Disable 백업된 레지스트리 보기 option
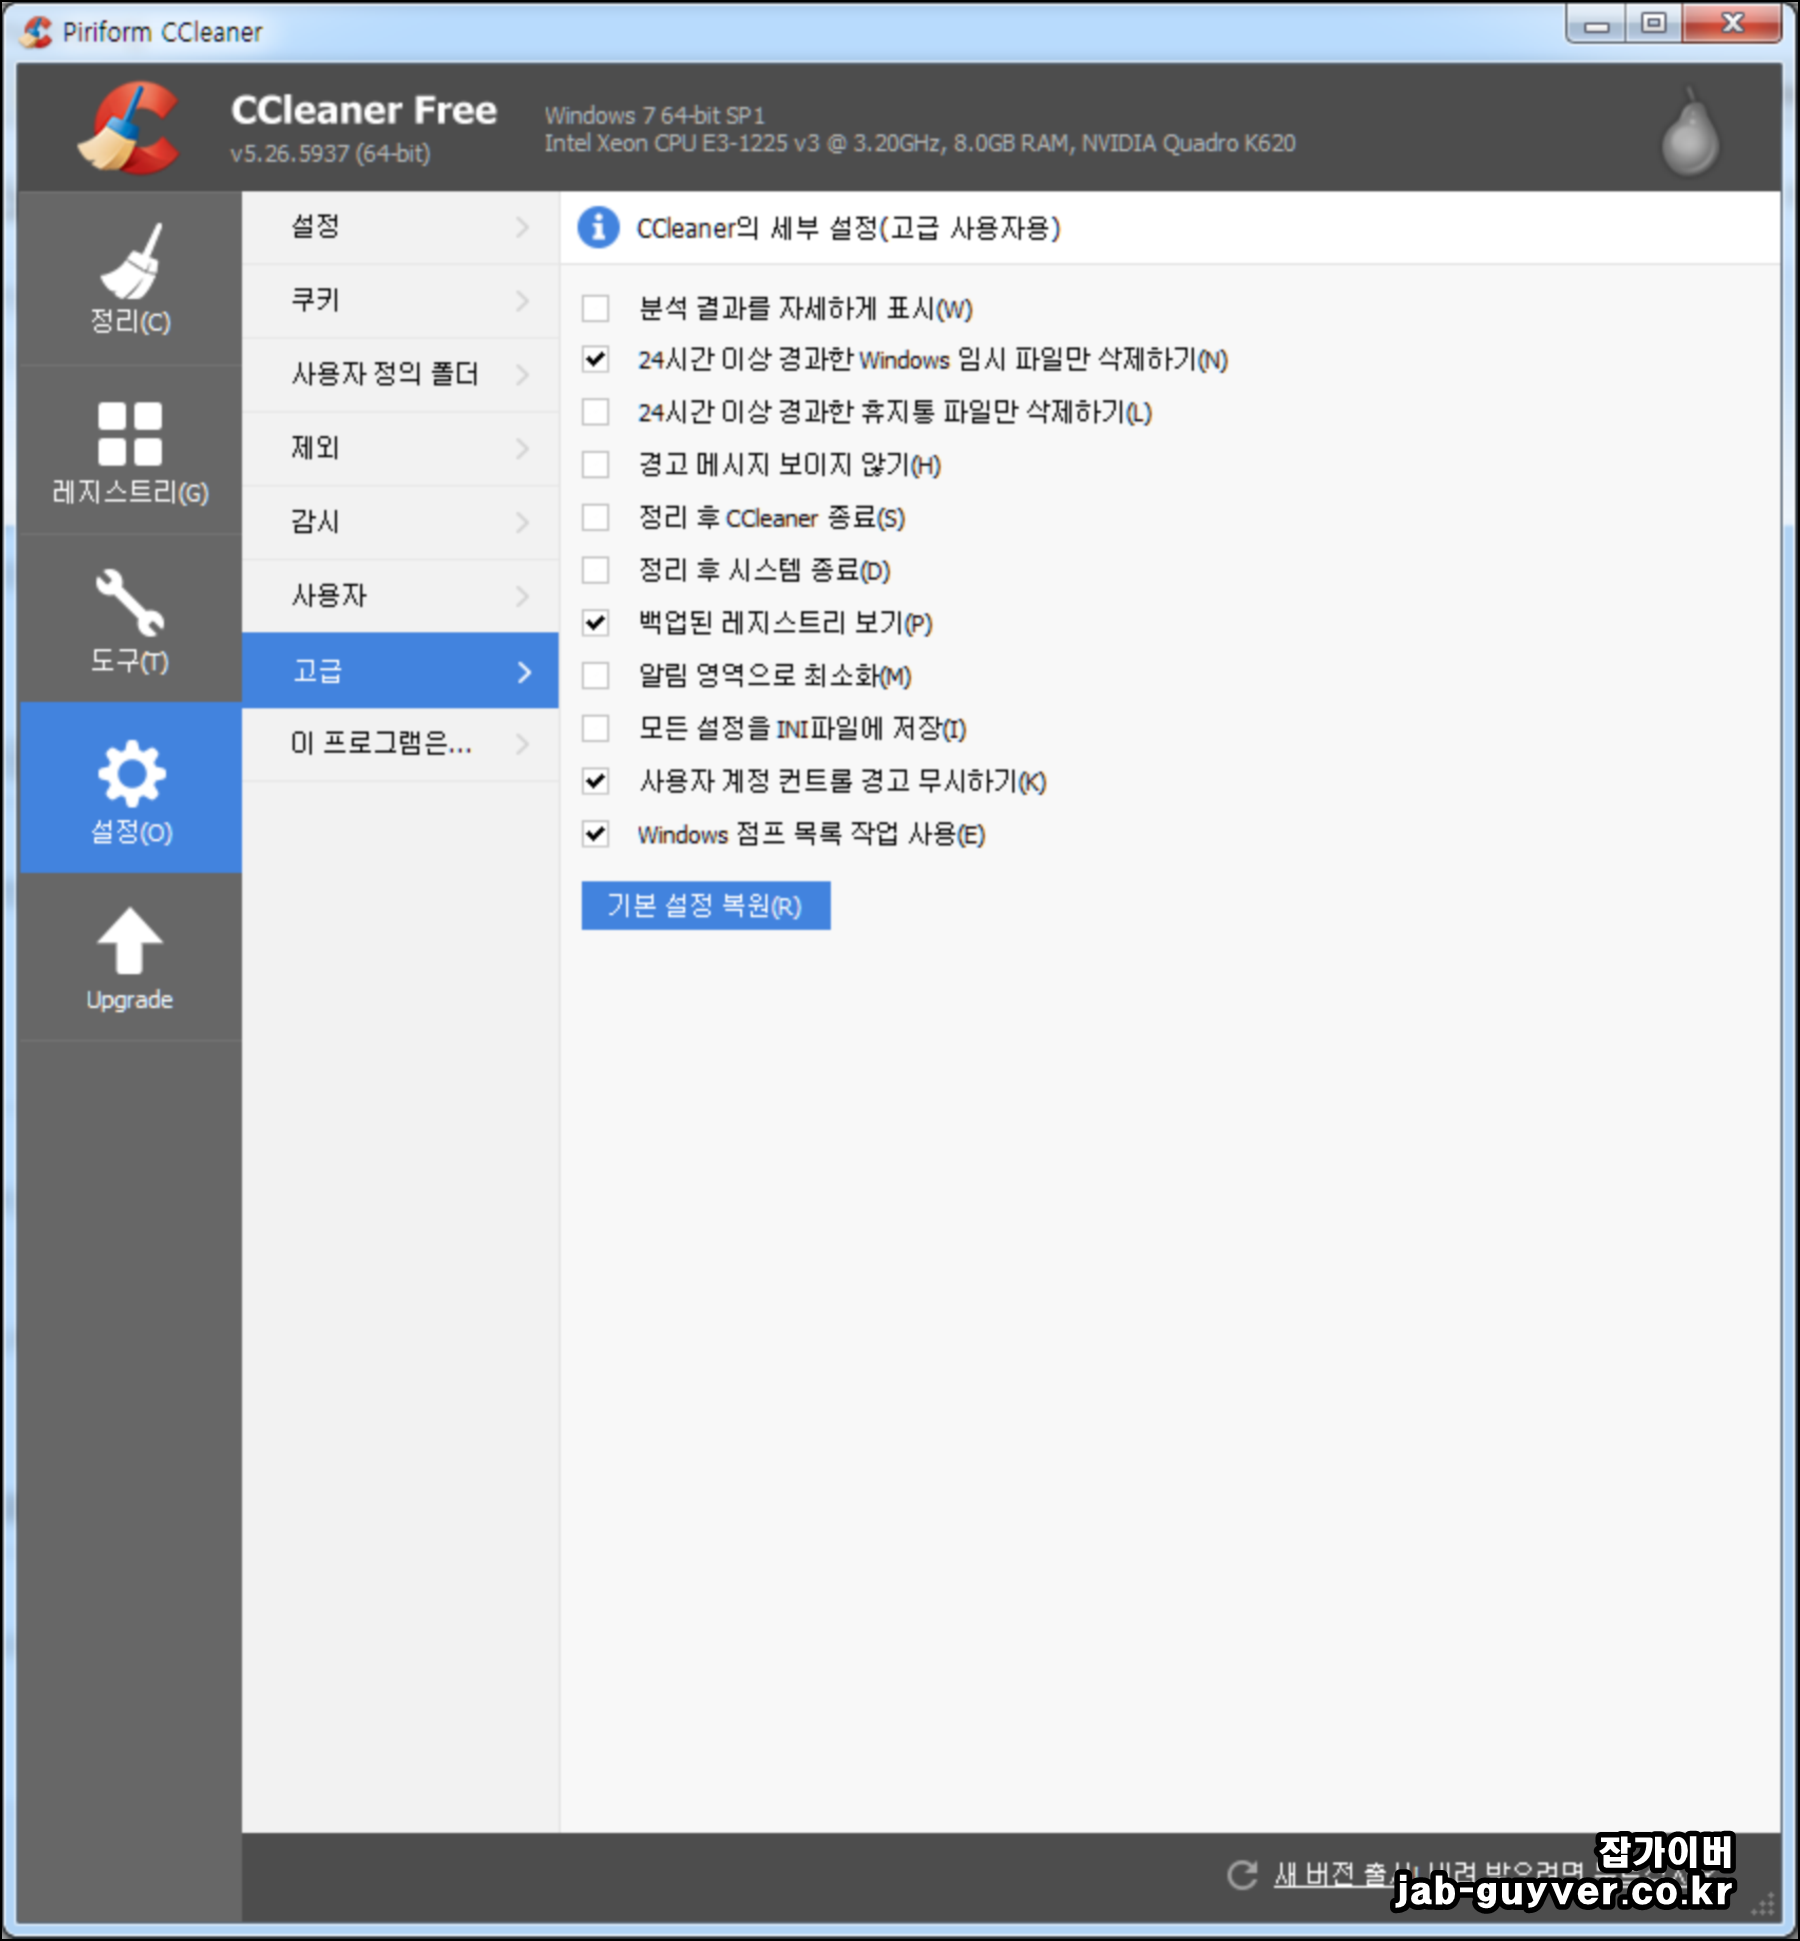1800x1941 pixels. (x=596, y=624)
